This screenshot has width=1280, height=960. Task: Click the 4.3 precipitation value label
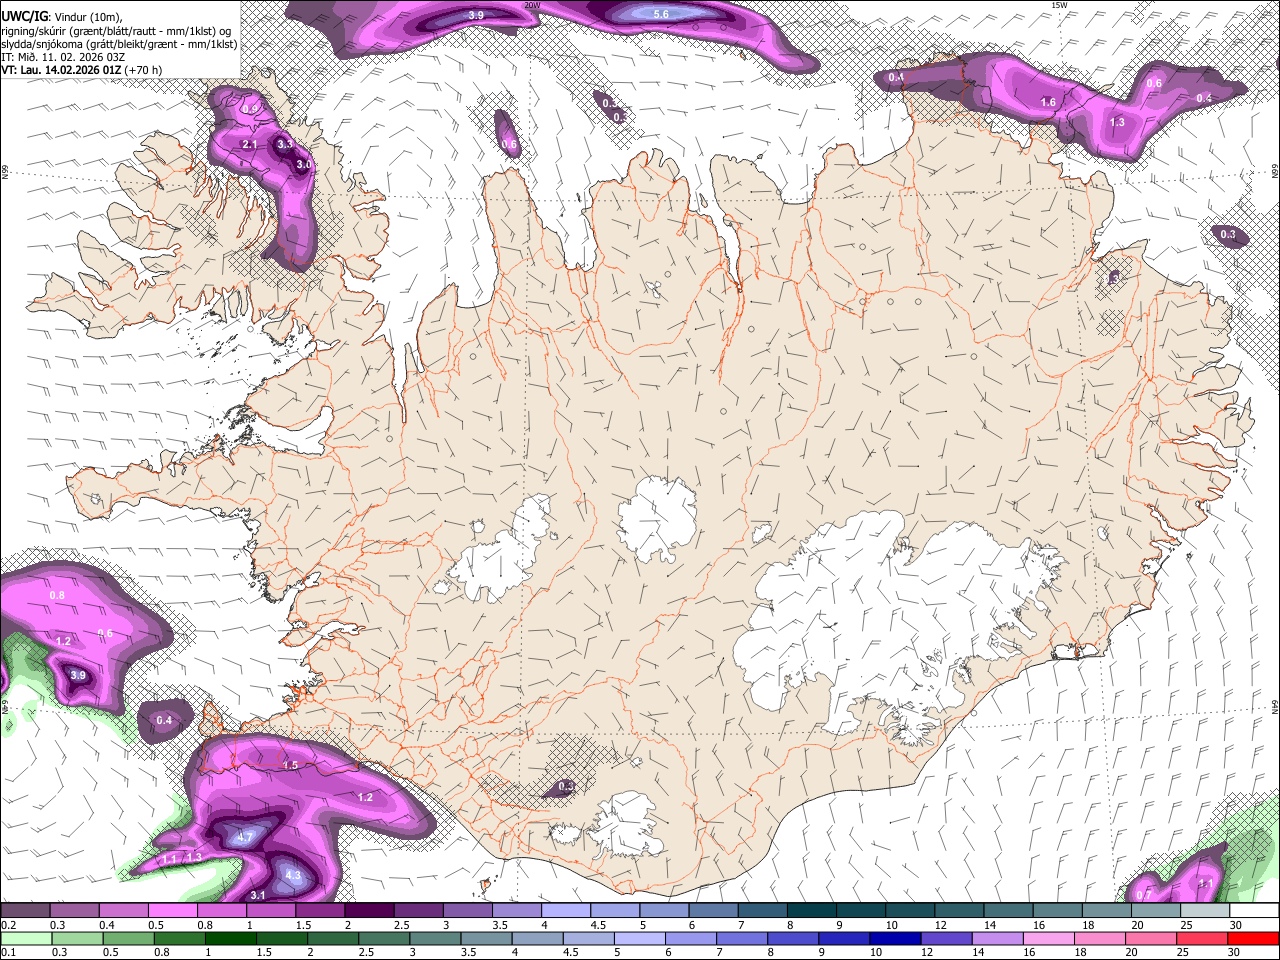coord(293,875)
